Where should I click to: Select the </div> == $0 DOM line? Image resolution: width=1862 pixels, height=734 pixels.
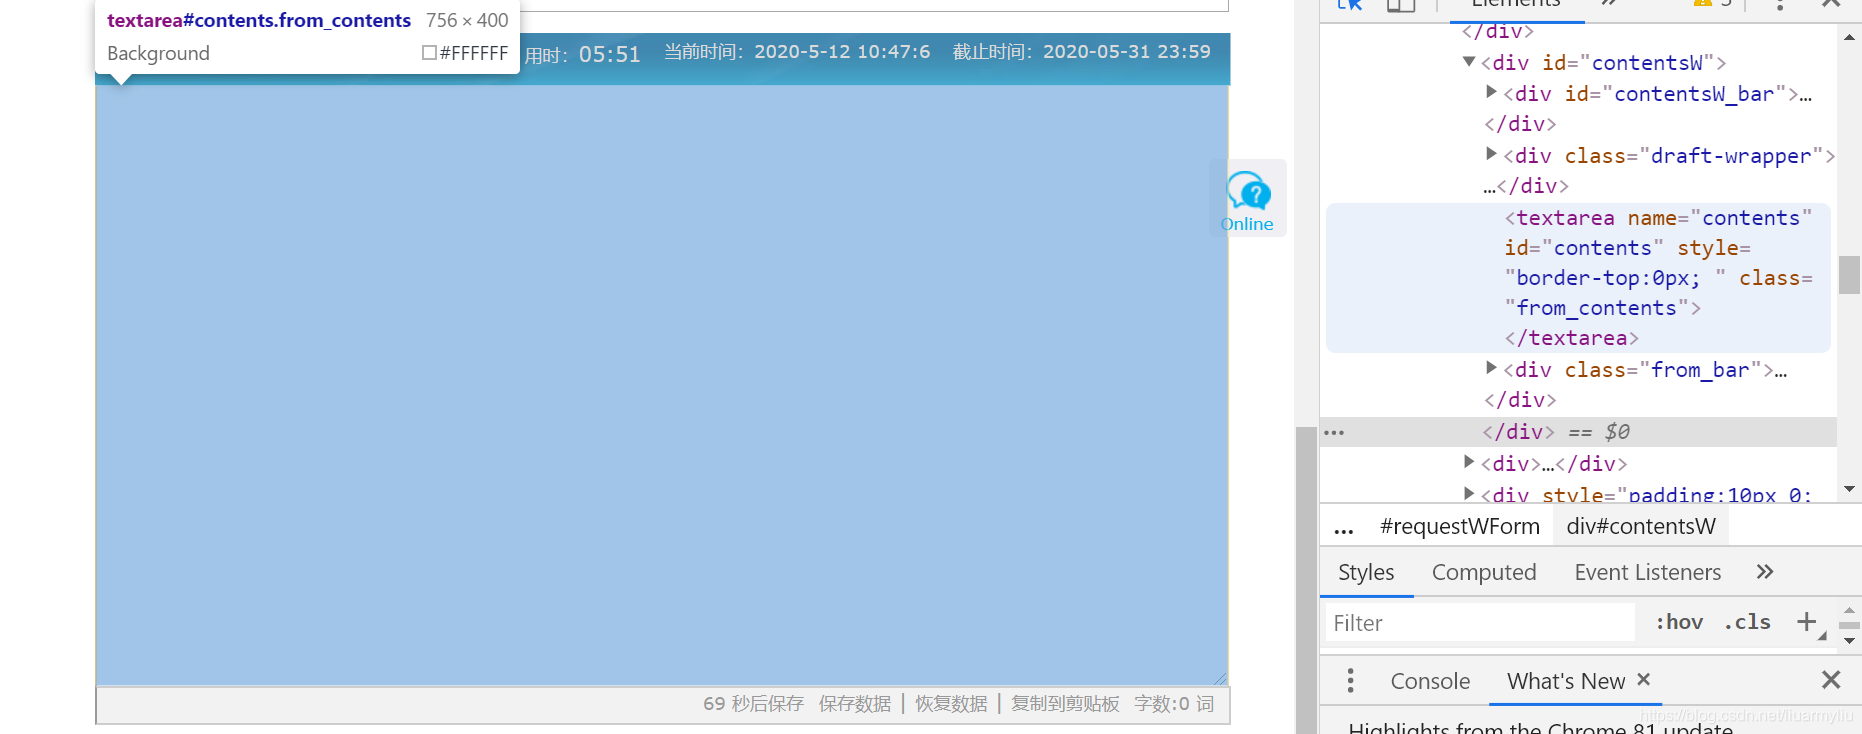pos(1578,432)
